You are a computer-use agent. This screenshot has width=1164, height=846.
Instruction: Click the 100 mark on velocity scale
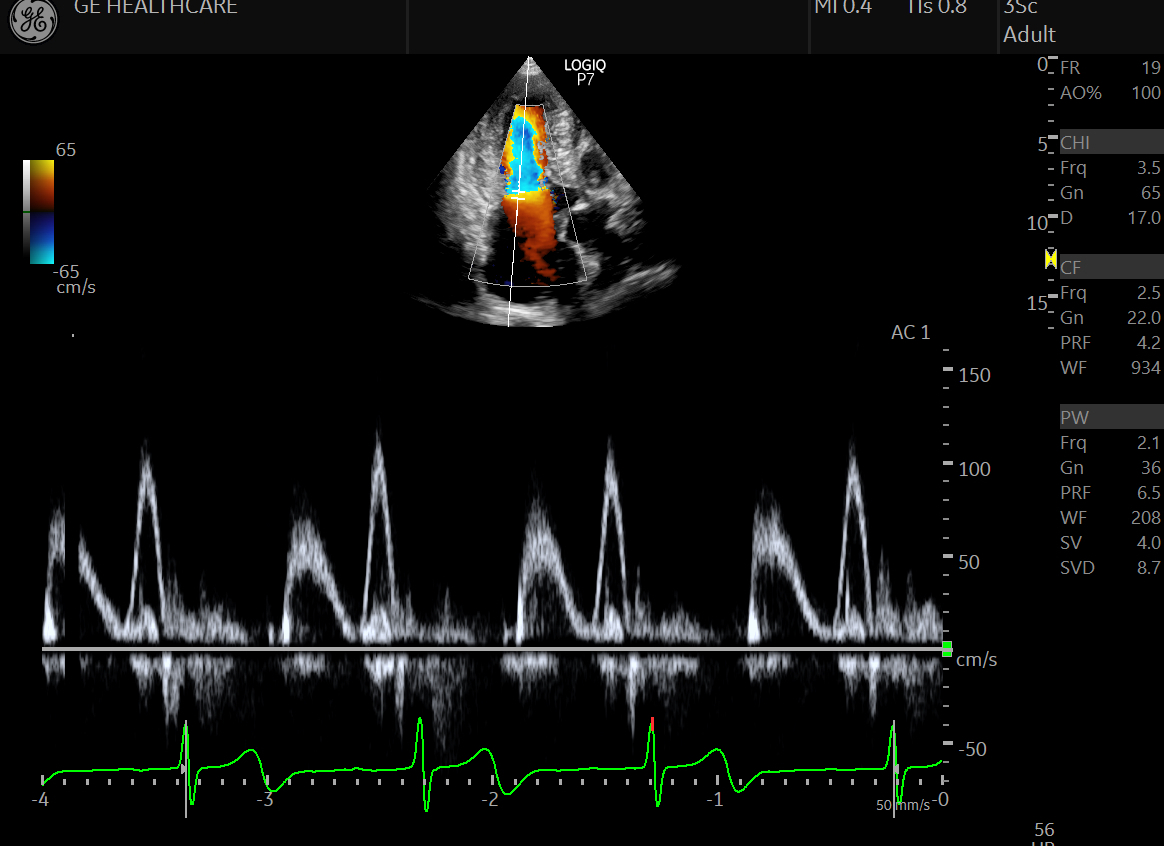pos(974,469)
